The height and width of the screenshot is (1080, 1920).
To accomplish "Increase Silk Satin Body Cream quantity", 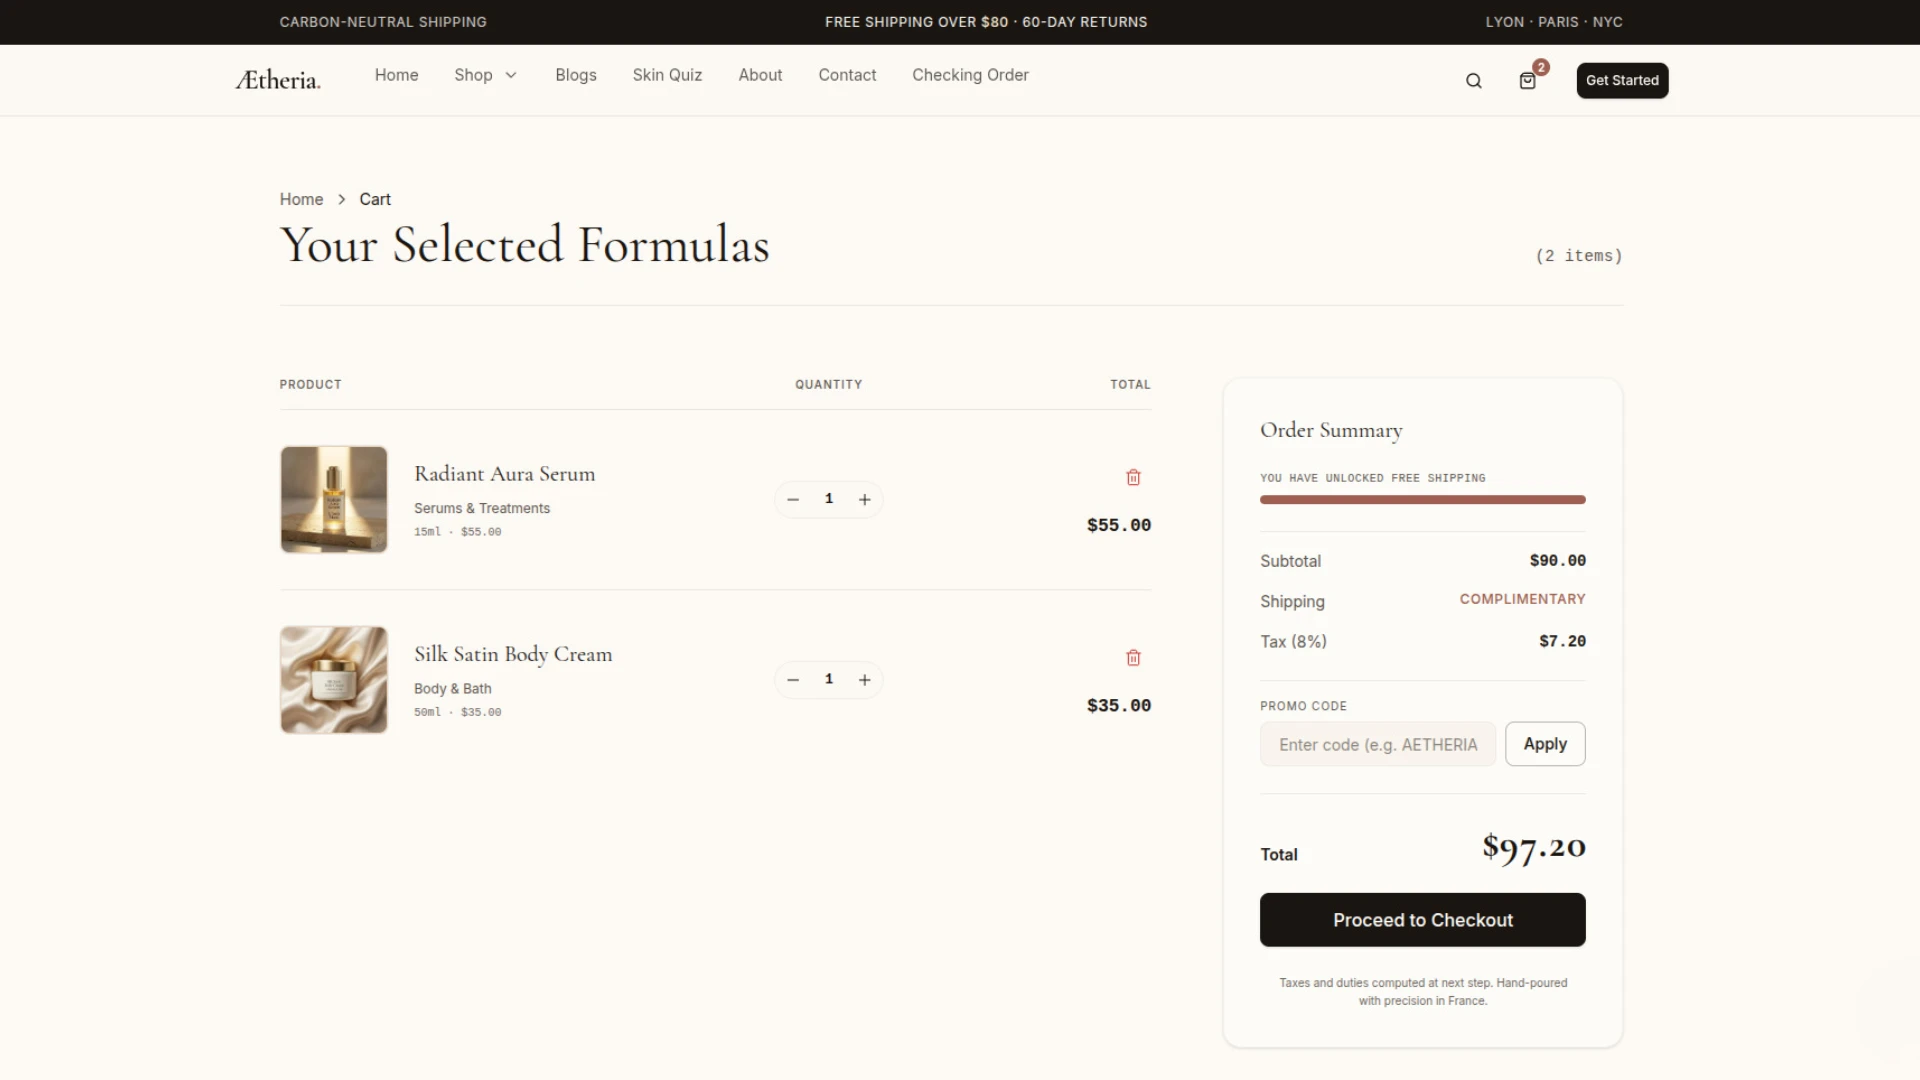I will [865, 680].
